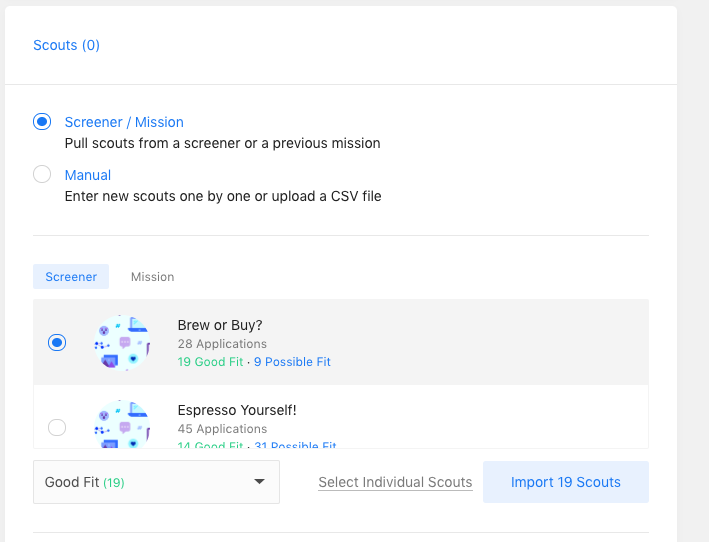
Task: Select the Manual radio option
Action: tap(42, 175)
